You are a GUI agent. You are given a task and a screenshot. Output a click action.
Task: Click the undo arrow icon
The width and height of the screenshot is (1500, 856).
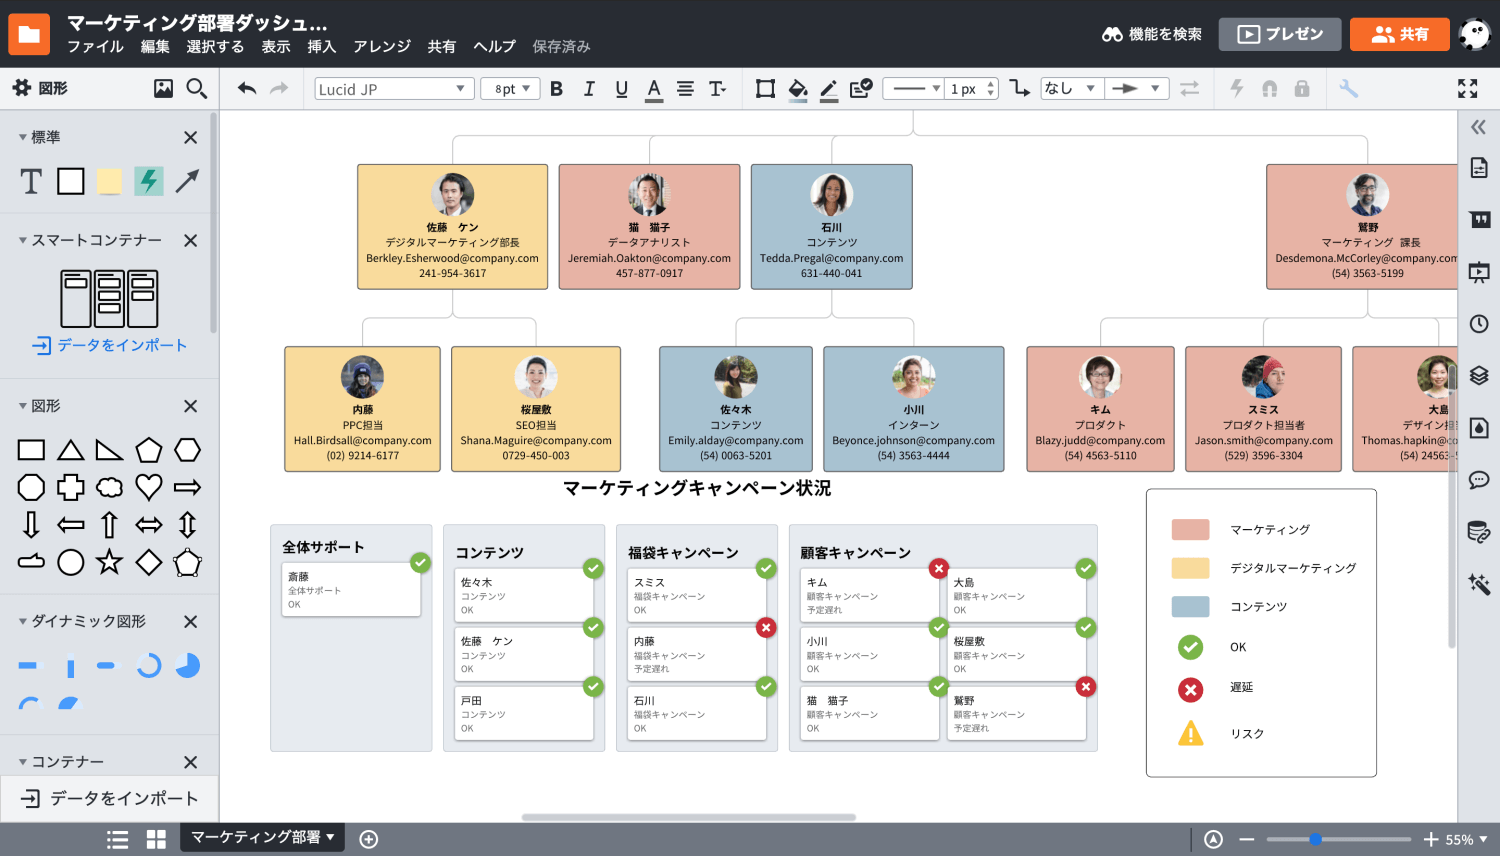pyautogui.click(x=247, y=89)
